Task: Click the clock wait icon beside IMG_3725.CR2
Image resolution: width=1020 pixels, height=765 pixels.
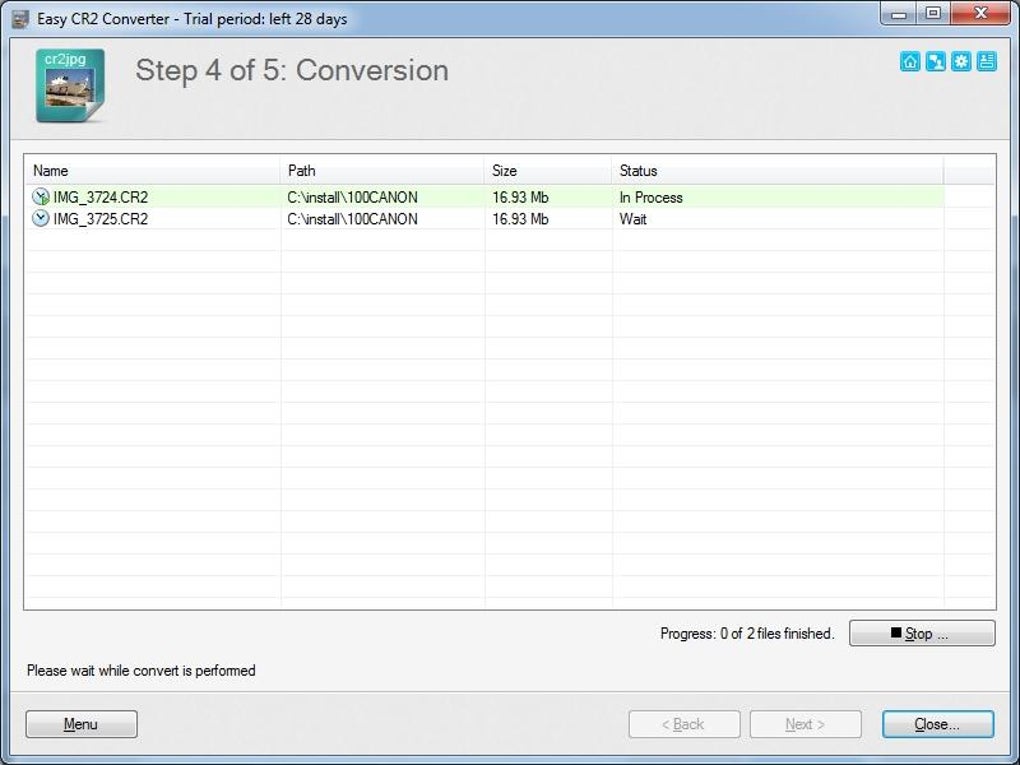Action: point(40,219)
